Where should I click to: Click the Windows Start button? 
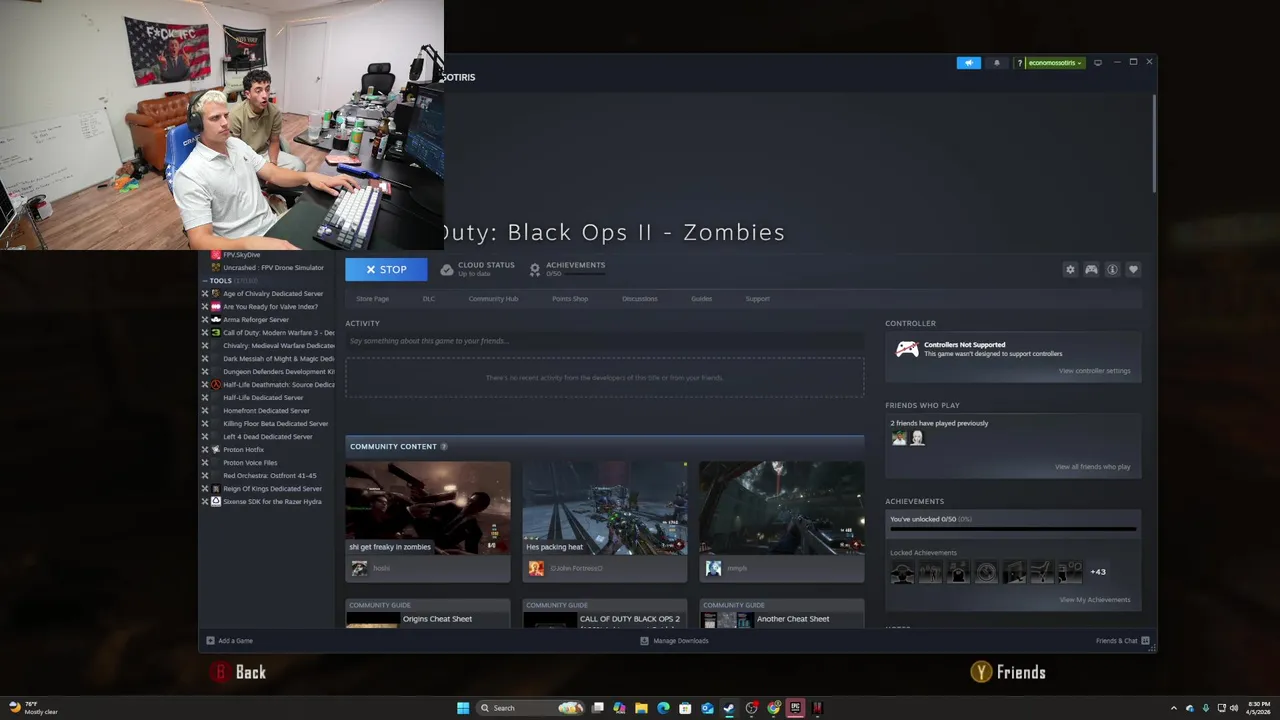463,708
